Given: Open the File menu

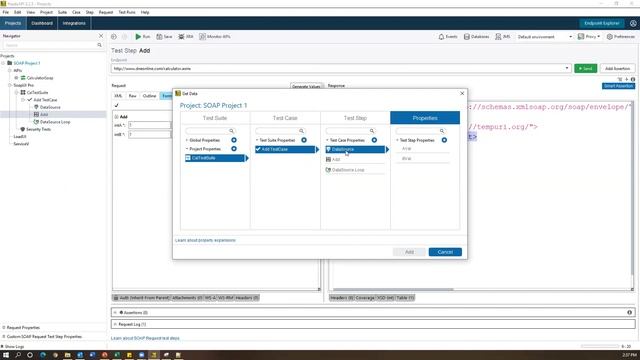Looking at the screenshot, I should (x=6, y=13).
